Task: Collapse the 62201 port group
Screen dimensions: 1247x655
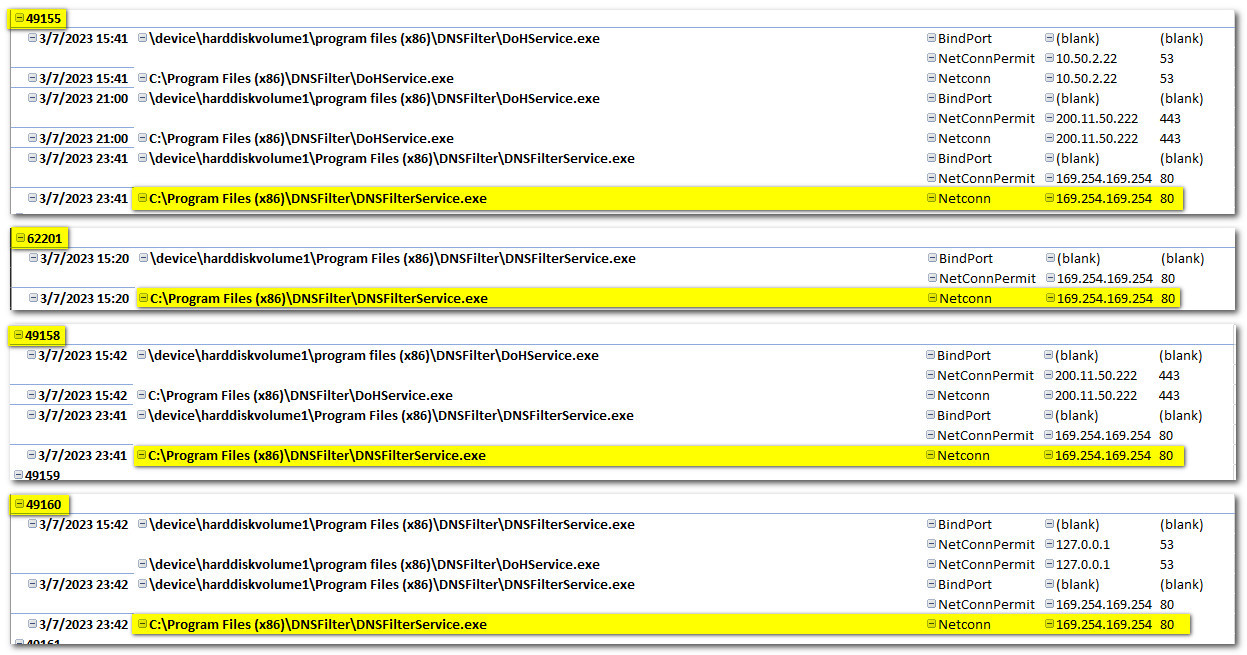Action: coord(20,238)
